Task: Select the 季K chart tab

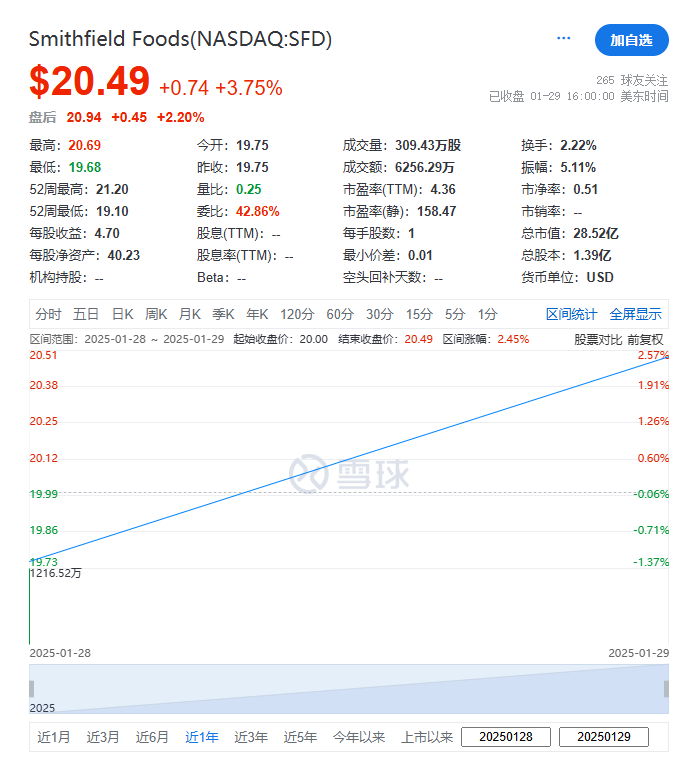Action: (223, 315)
